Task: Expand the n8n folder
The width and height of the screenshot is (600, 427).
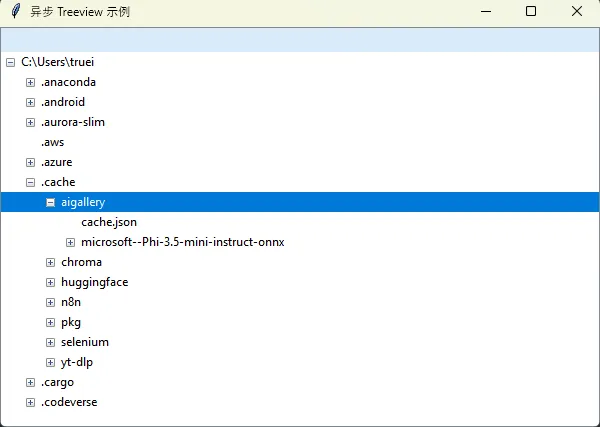Action: pyautogui.click(x=50, y=302)
